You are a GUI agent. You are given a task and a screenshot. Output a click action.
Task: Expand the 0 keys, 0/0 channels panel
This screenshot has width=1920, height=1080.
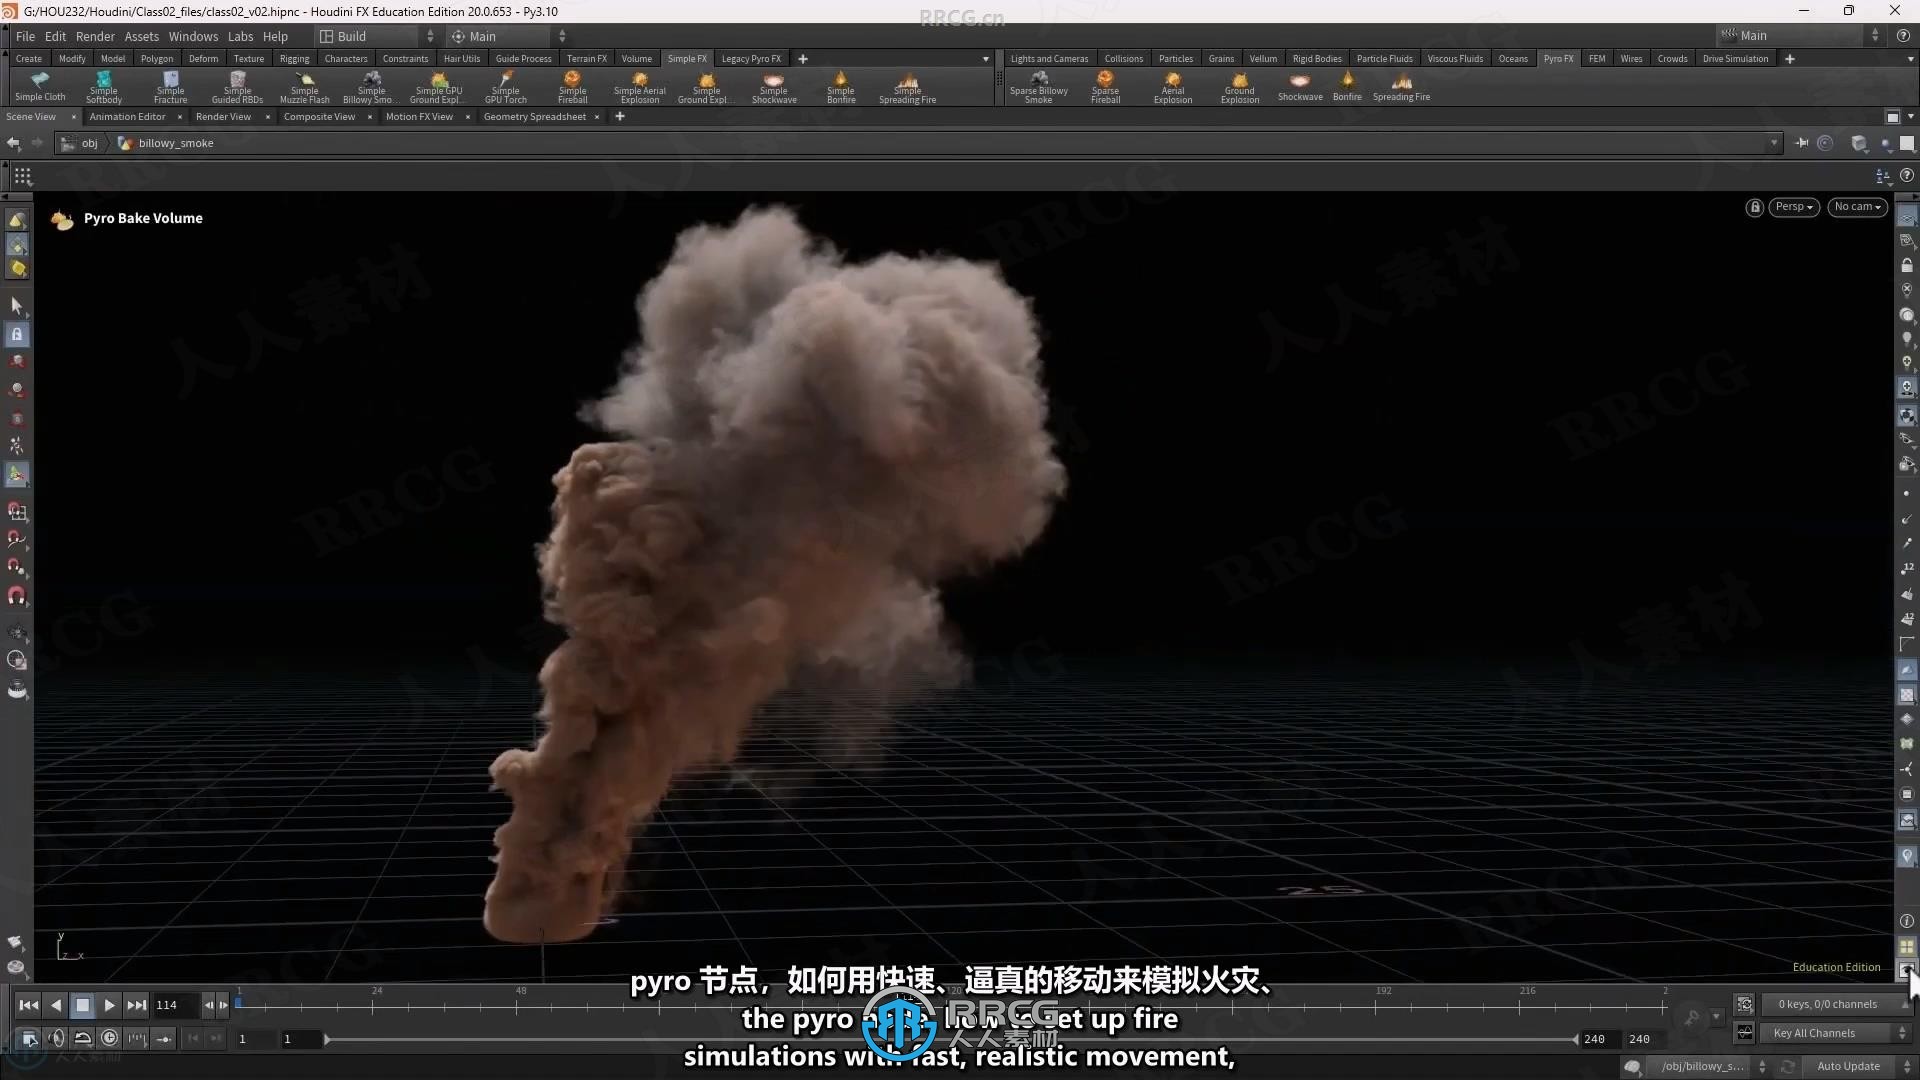(1837, 1004)
